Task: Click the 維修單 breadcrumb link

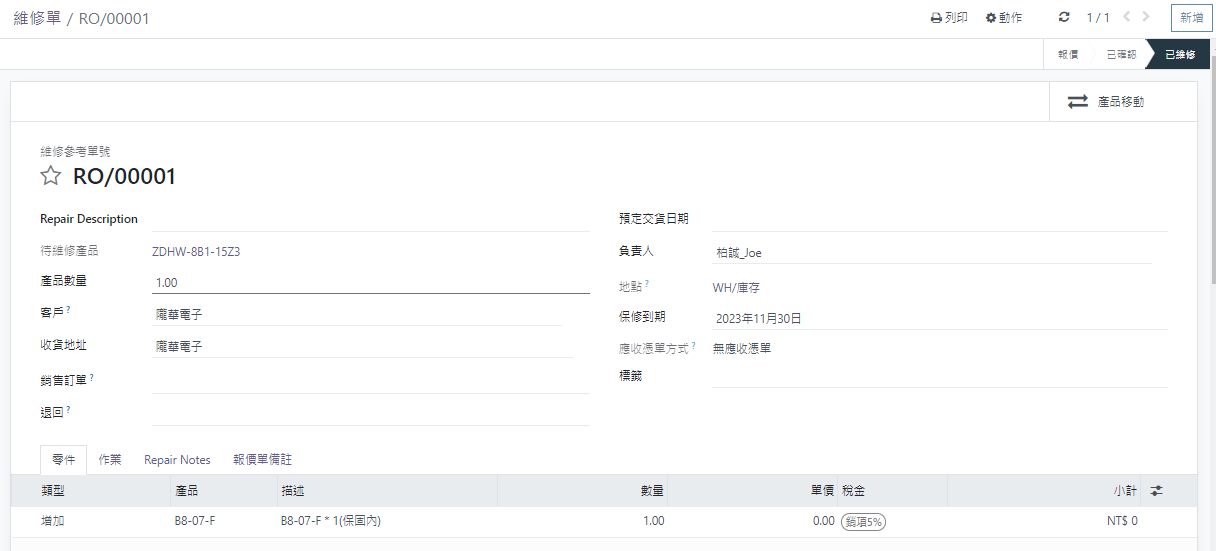Action: pyautogui.click(x=37, y=18)
